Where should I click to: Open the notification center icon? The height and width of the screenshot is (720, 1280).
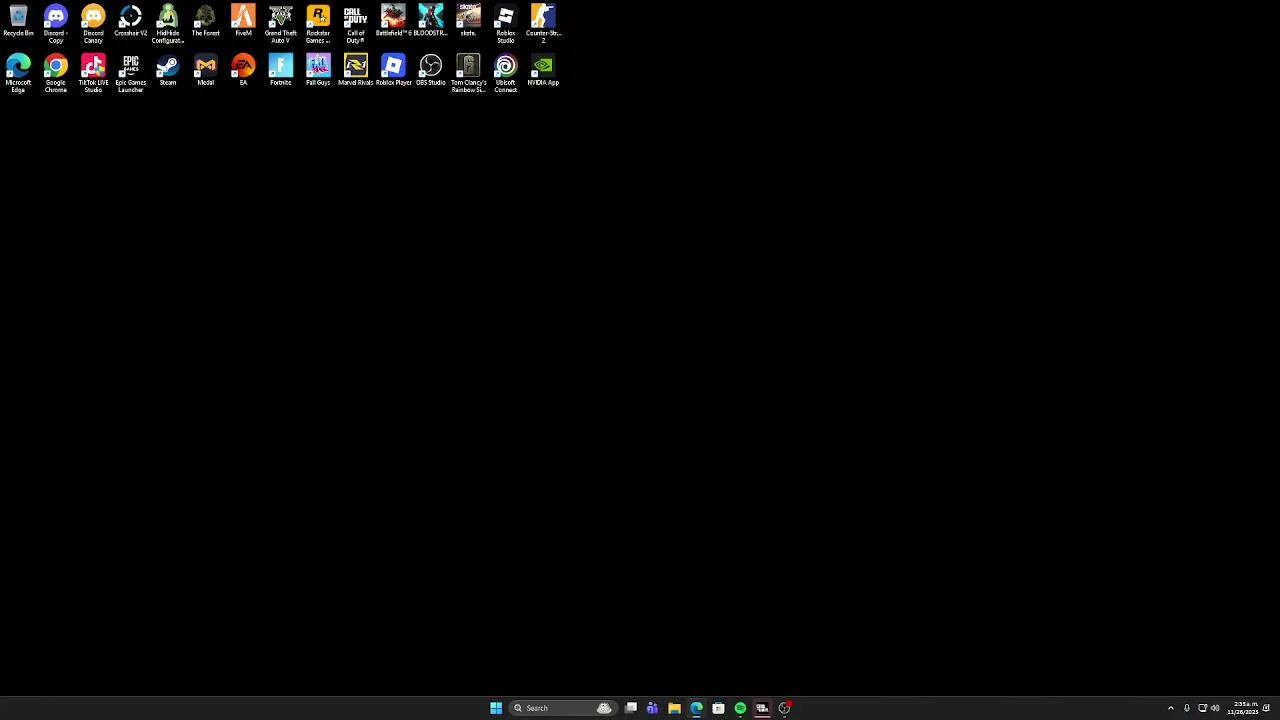click(x=1266, y=708)
